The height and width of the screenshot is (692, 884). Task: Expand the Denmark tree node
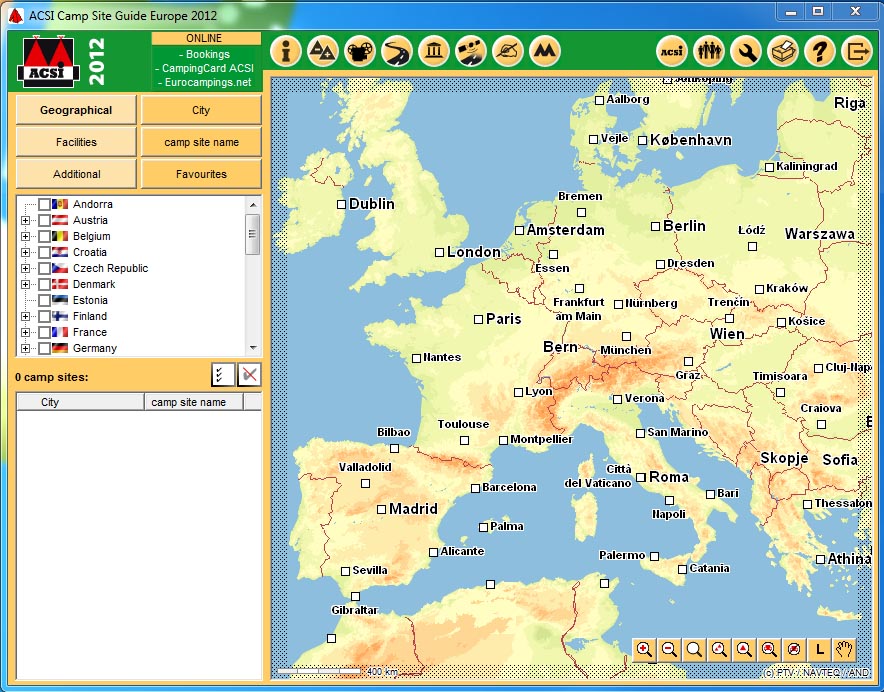click(25, 284)
